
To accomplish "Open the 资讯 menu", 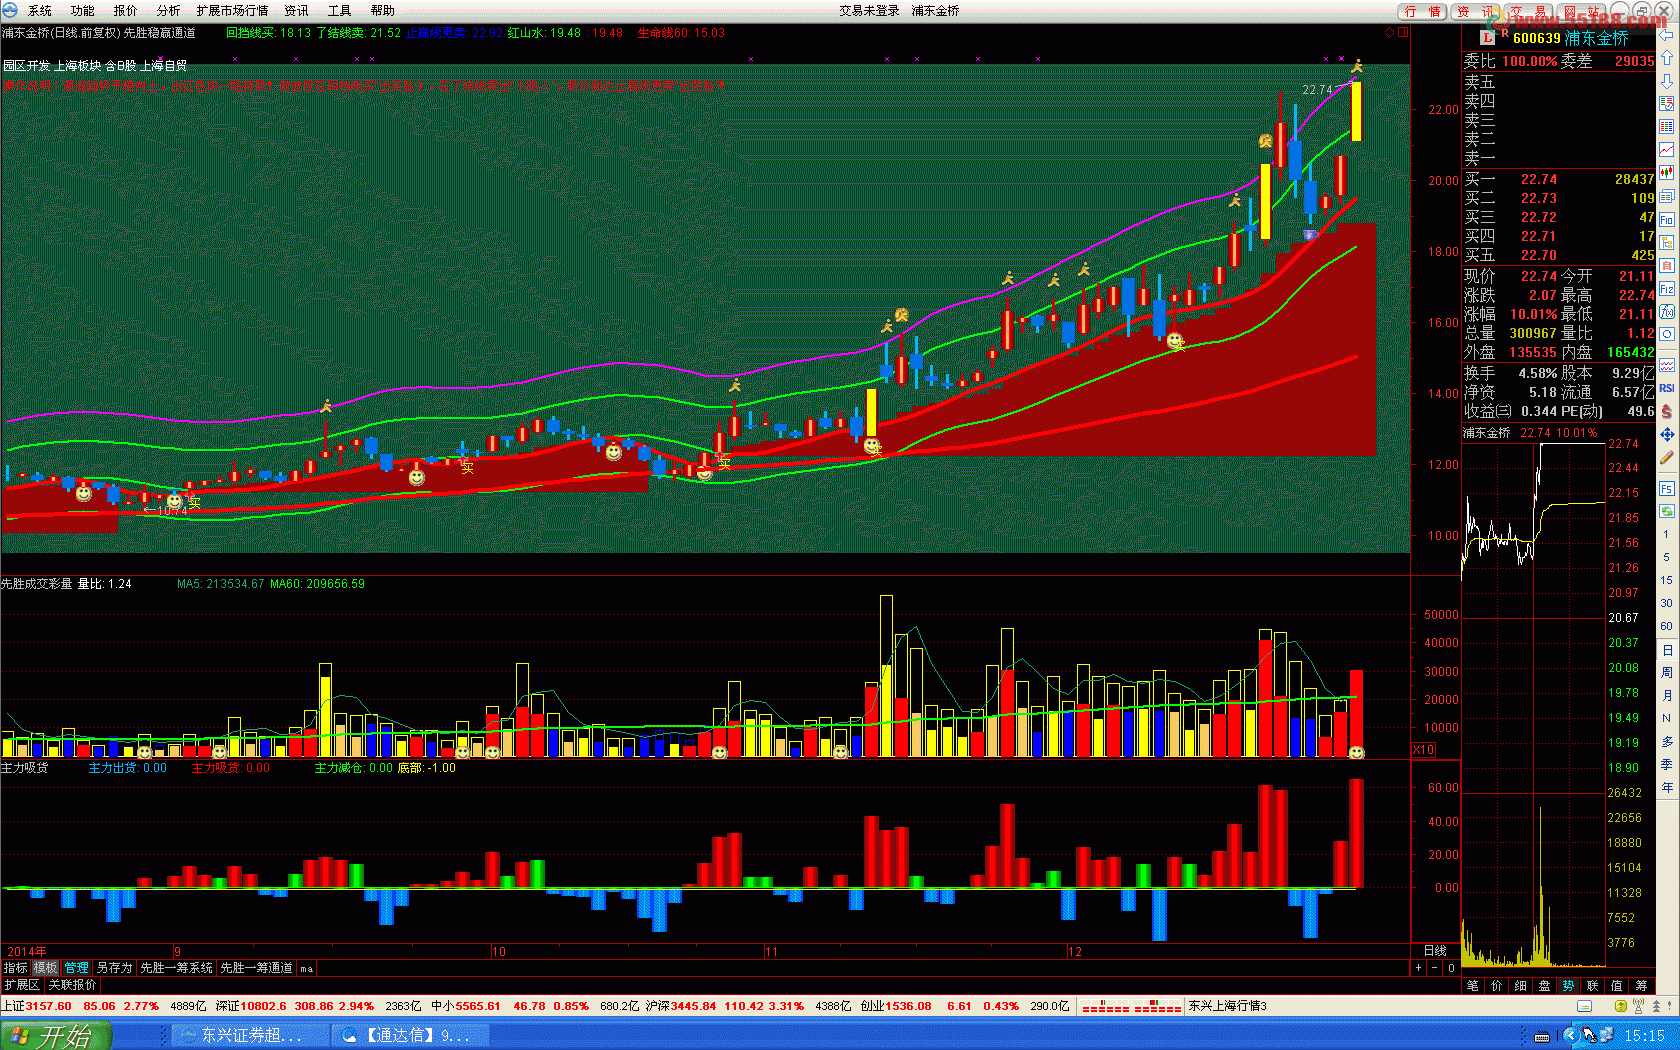I will (297, 11).
